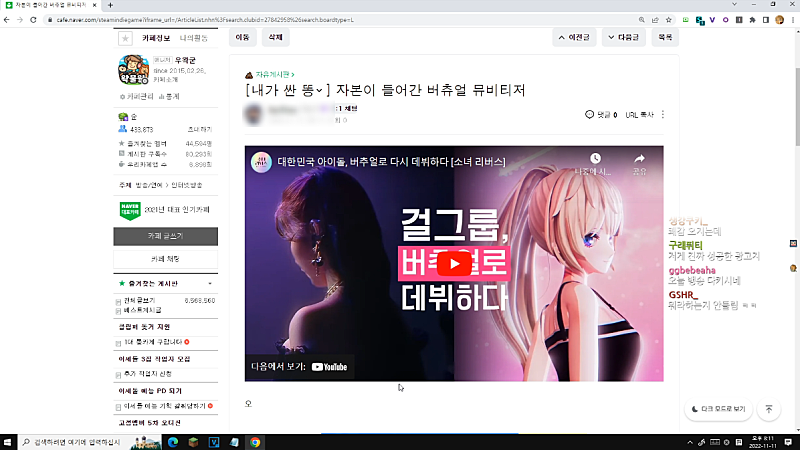Open the browser side panel icon

tap(766, 20)
